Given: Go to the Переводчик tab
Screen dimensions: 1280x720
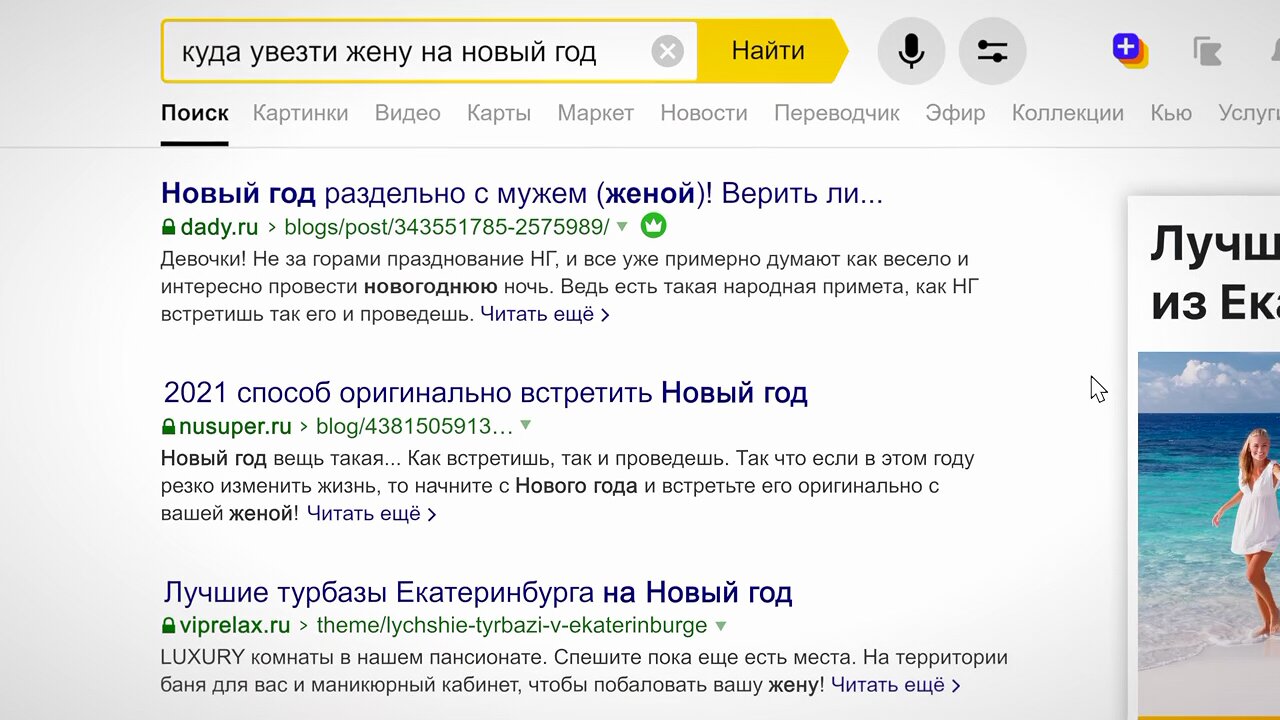Looking at the screenshot, I should pyautogui.click(x=836, y=113).
